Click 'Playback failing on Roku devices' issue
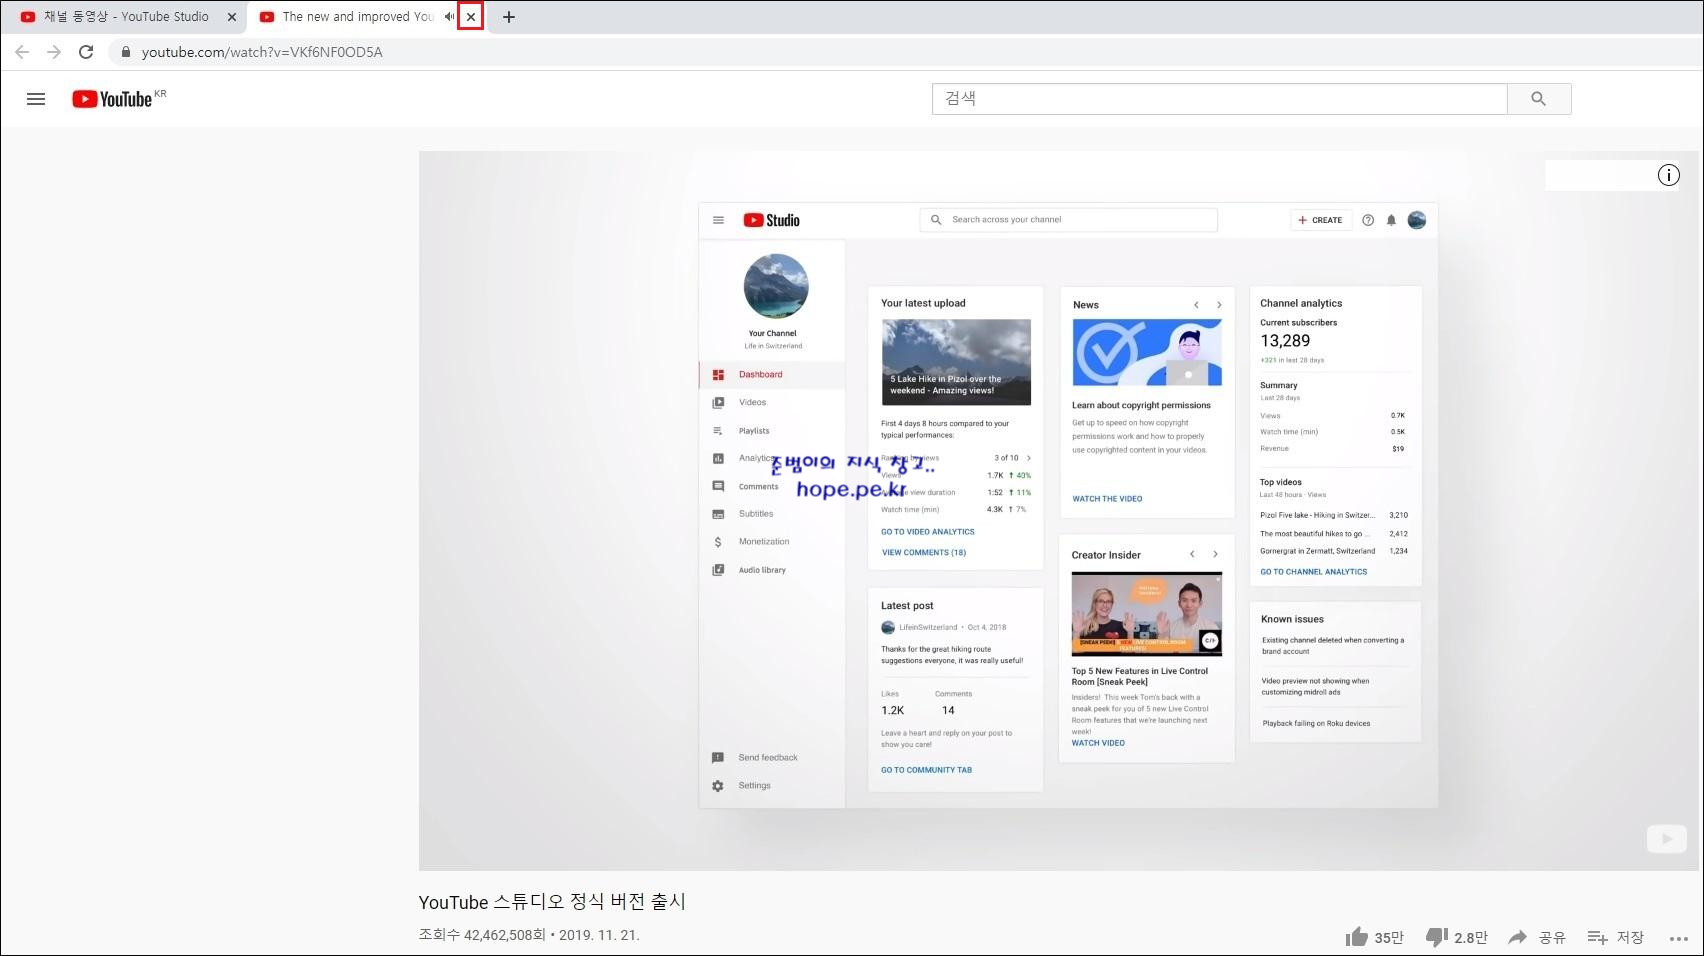This screenshot has height=956, width=1704. [x=1316, y=723]
